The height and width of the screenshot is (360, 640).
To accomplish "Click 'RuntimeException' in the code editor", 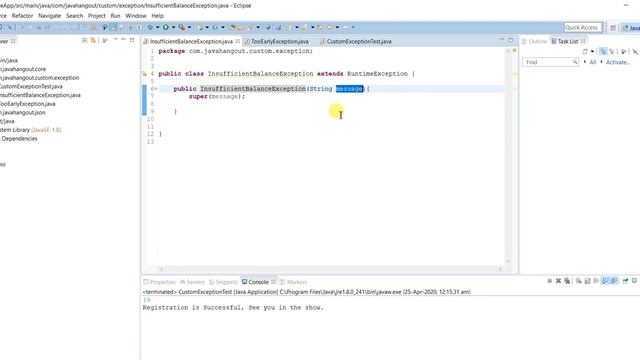I will point(377,73).
